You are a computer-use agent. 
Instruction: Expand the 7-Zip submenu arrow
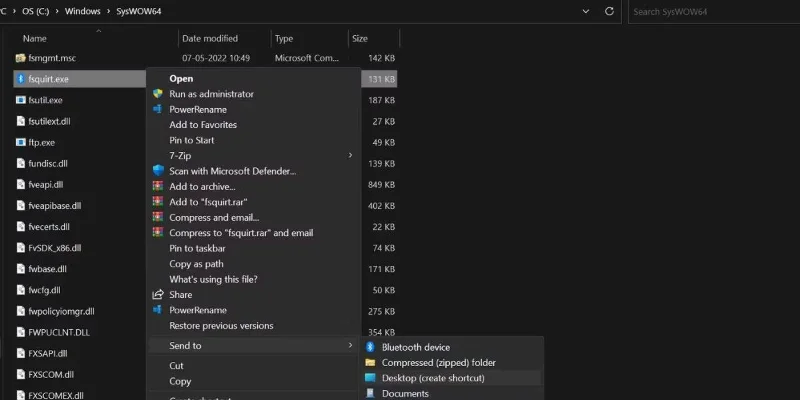tap(350, 155)
